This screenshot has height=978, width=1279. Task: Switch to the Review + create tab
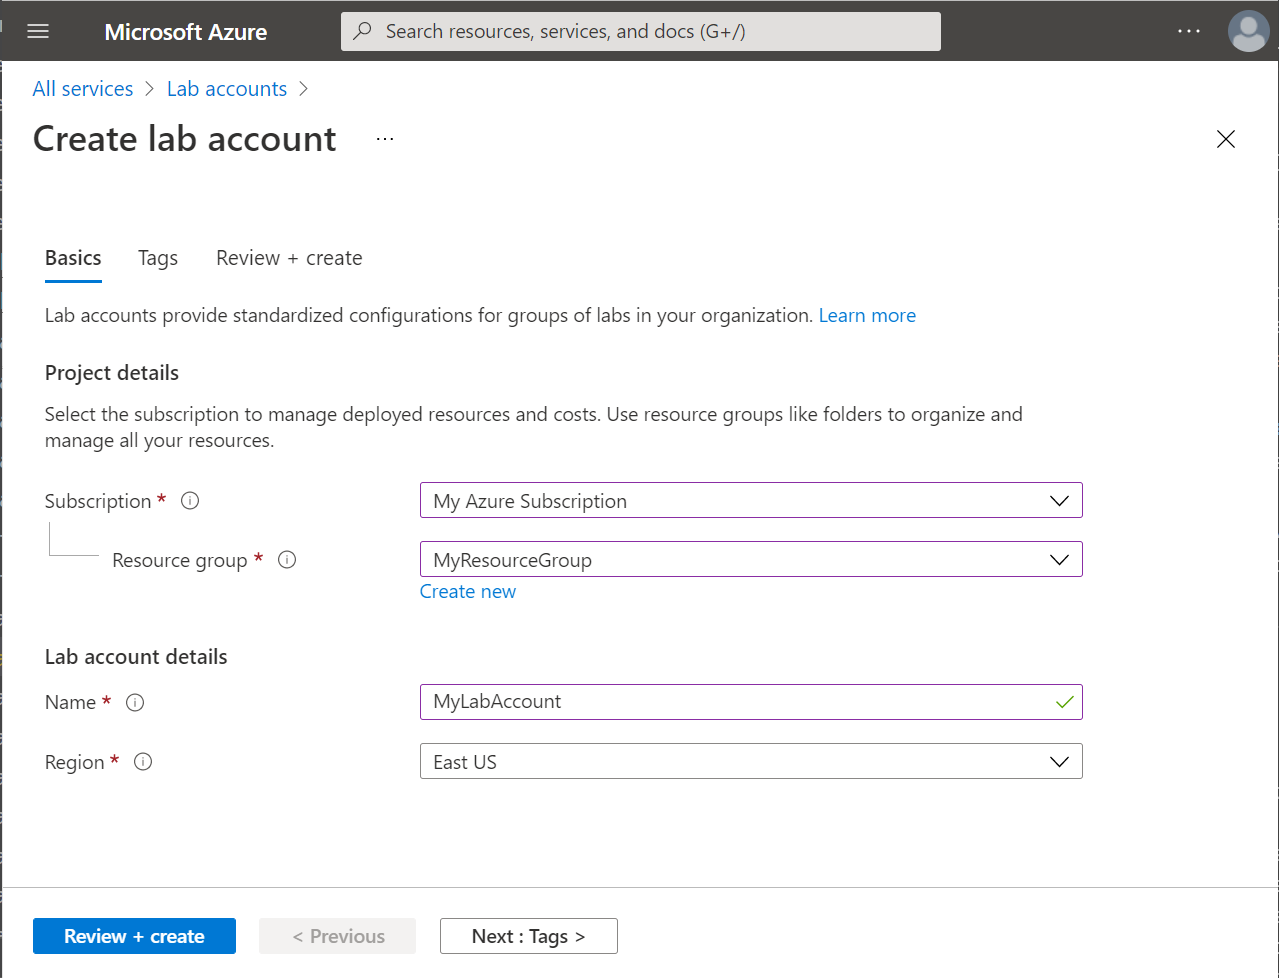tap(288, 257)
